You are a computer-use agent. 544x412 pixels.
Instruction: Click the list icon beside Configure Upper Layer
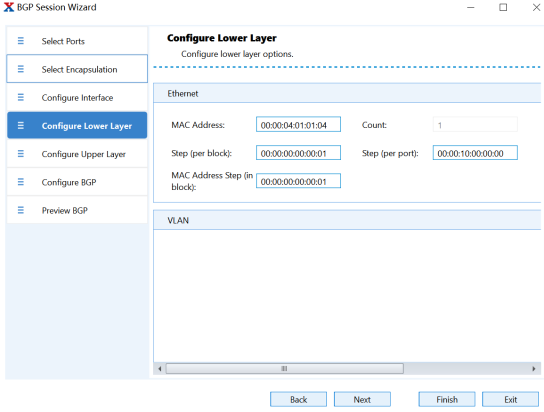tap(21, 153)
